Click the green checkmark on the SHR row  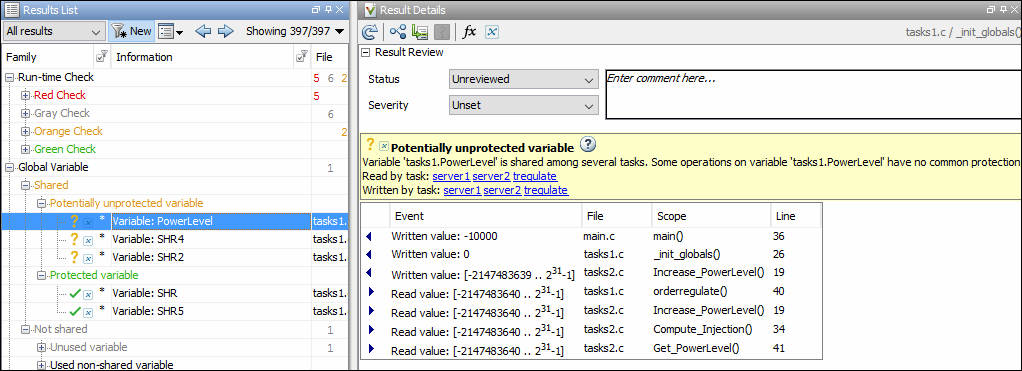75,293
